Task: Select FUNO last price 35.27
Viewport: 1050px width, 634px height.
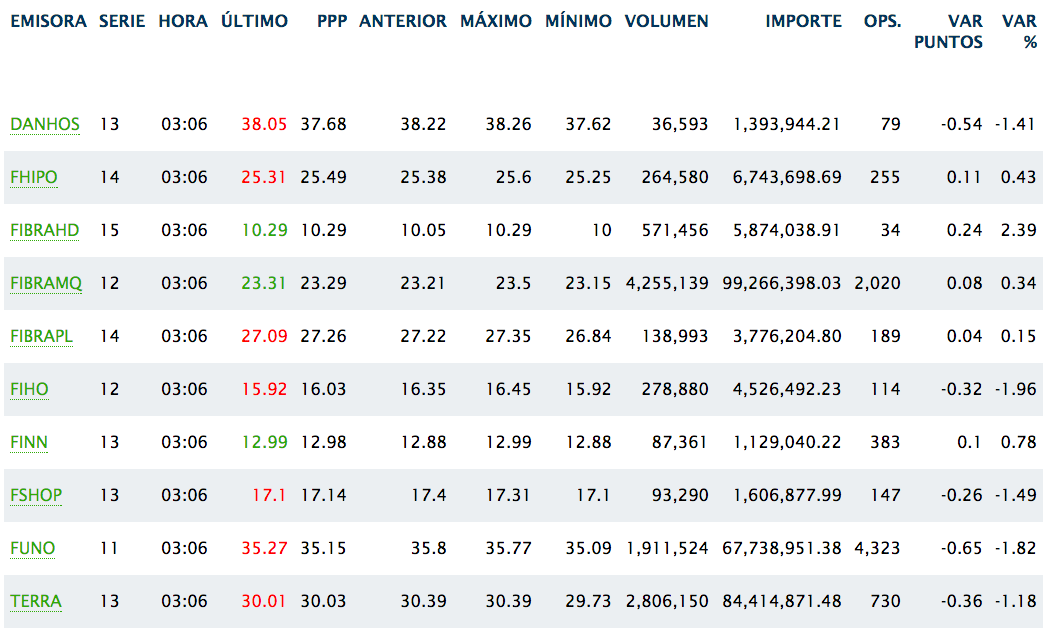Action: [x=264, y=548]
